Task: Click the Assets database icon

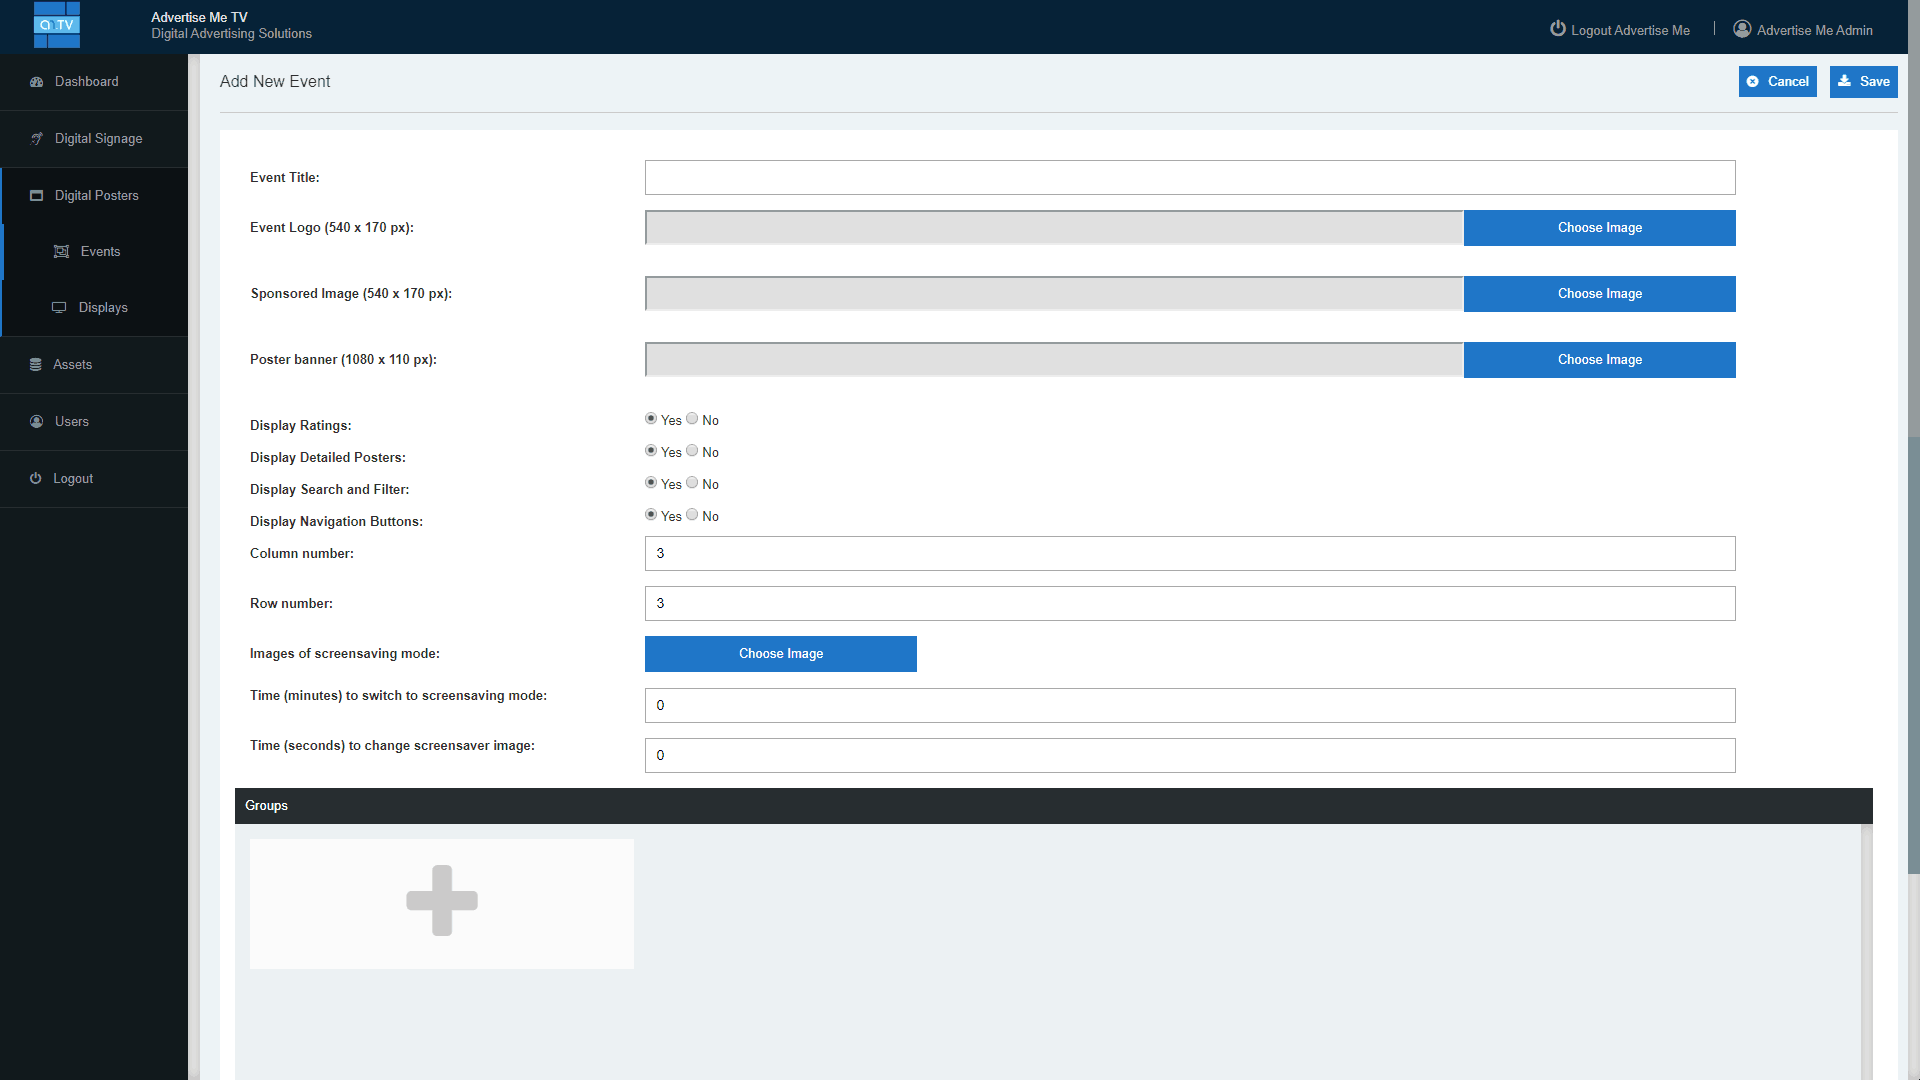Action: click(36, 365)
